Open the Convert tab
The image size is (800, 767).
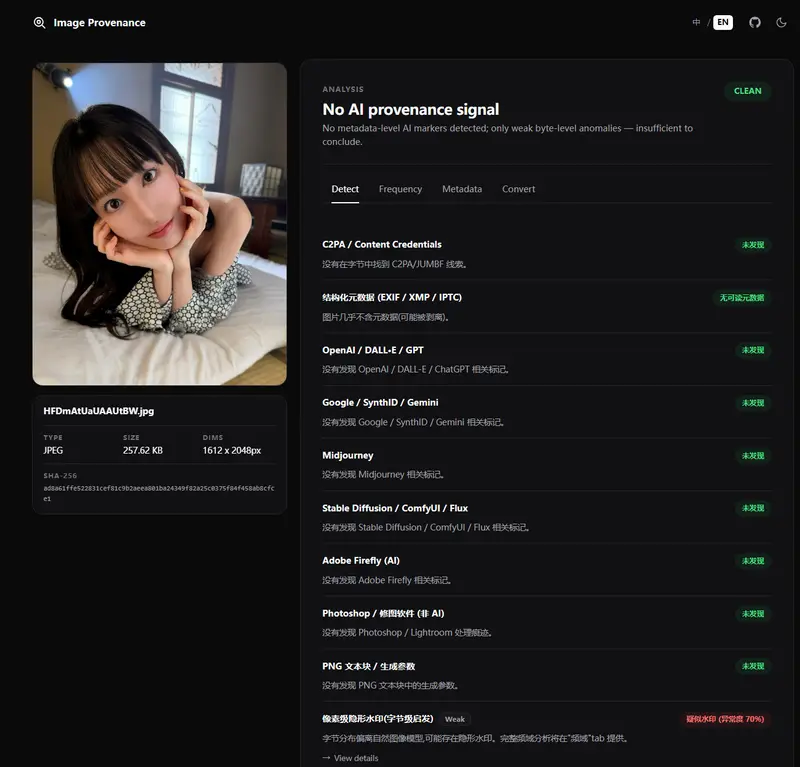point(518,189)
